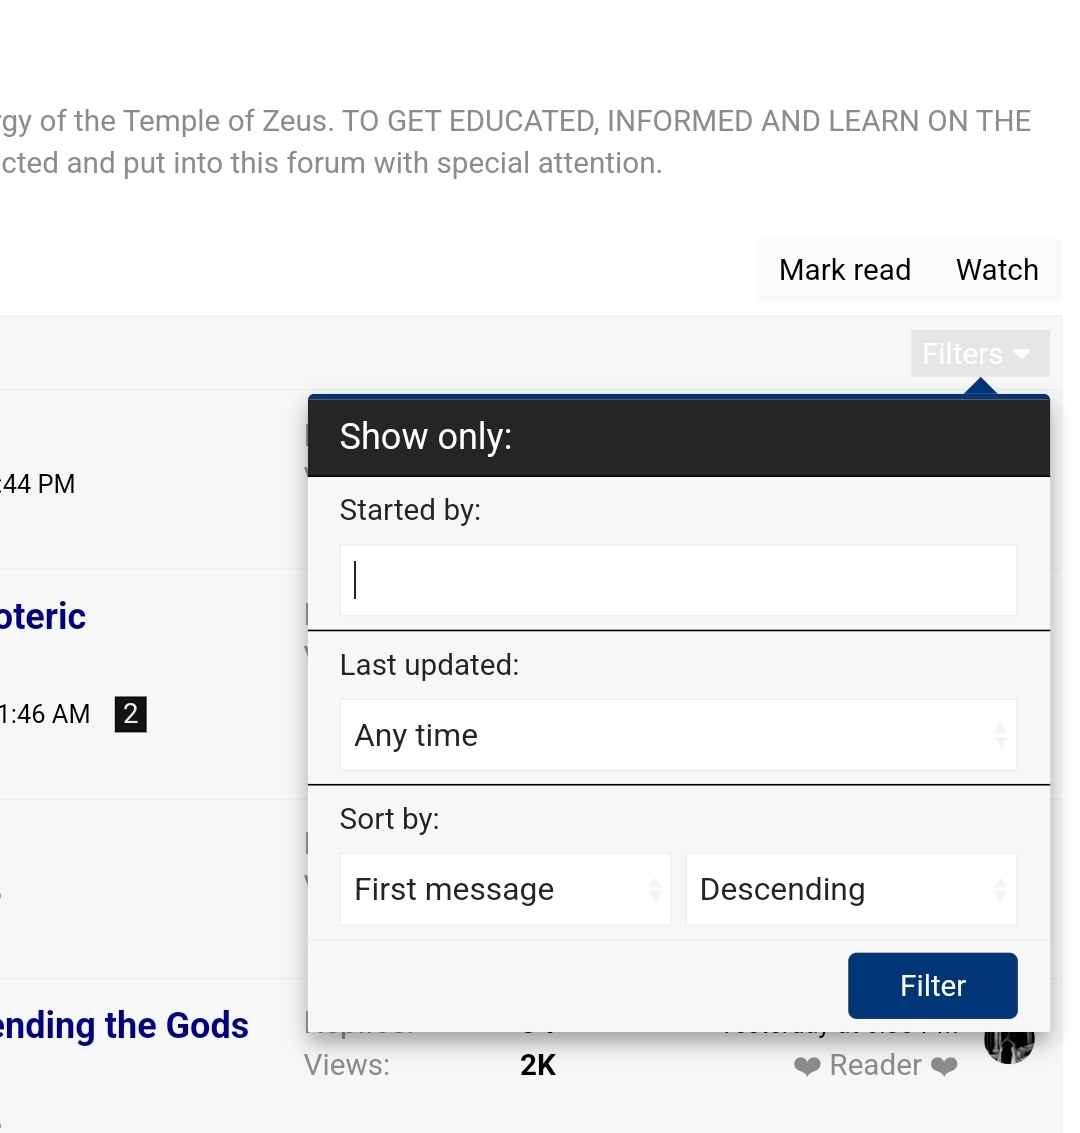Open the thread title ending in 'oteric'
The width and height of the screenshot is (1080, 1133).
coord(43,616)
